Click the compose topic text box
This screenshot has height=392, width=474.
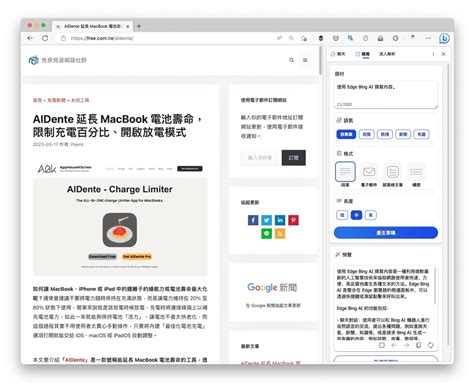click(386, 95)
